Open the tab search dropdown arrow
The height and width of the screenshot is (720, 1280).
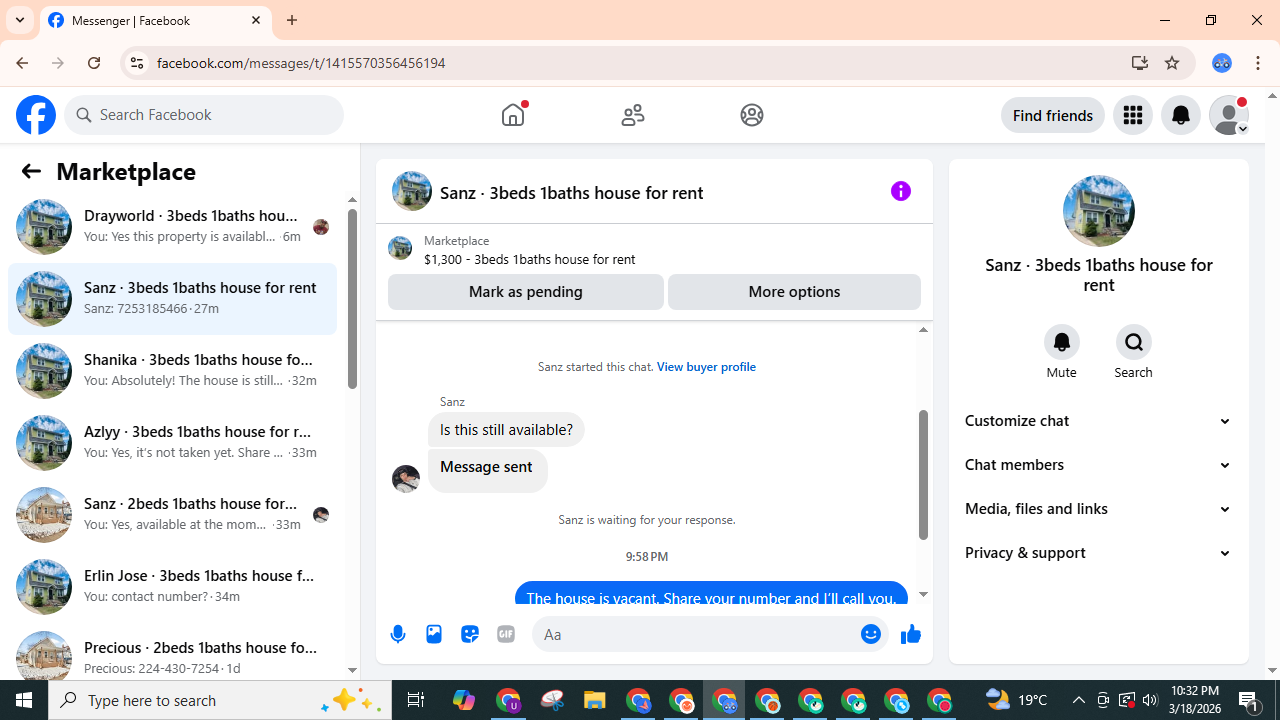point(20,20)
